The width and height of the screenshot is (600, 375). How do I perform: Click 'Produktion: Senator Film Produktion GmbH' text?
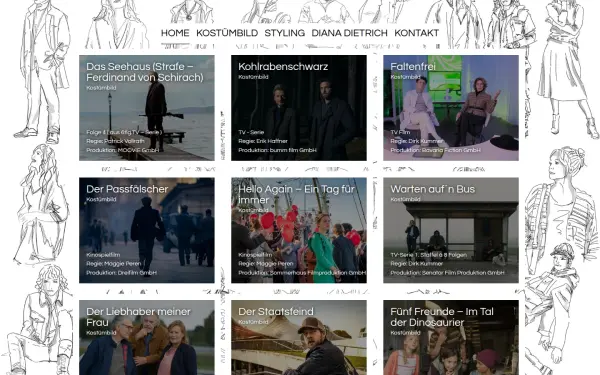(x=447, y=273)
